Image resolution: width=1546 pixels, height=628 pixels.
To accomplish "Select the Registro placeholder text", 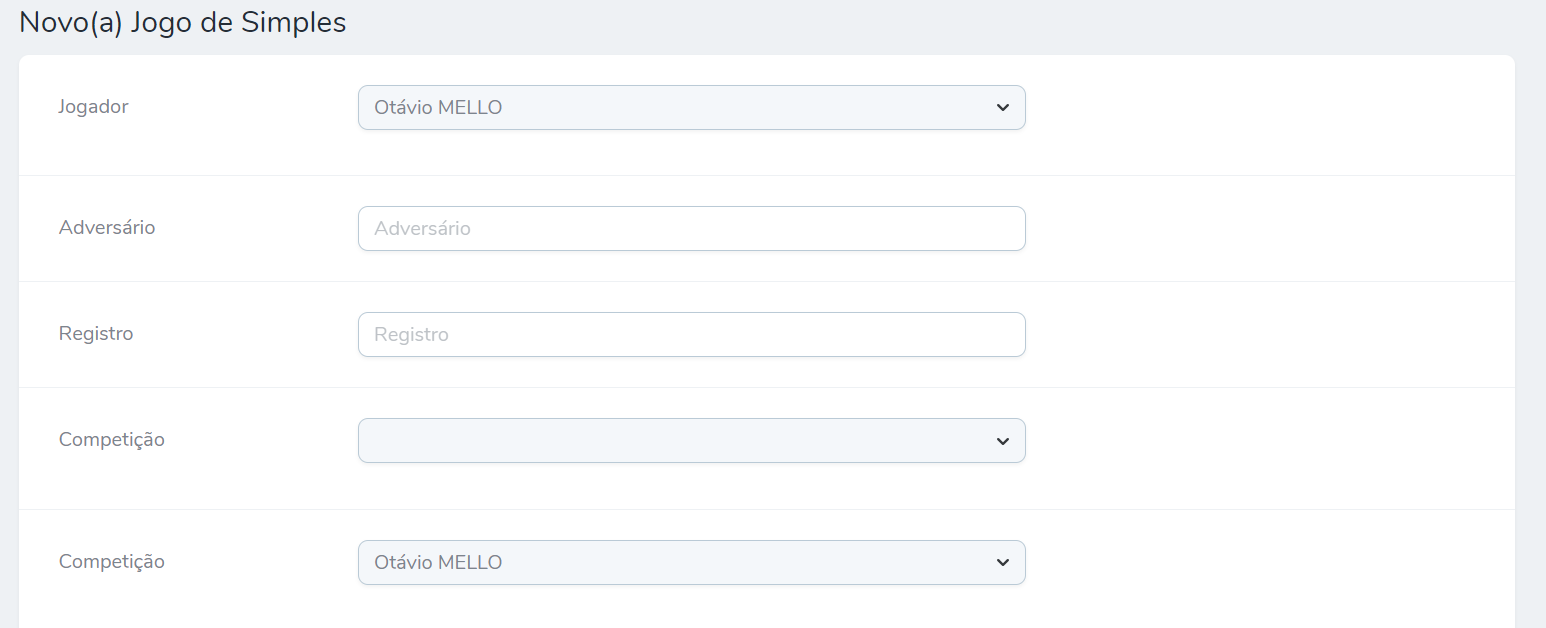I will 410,334.
